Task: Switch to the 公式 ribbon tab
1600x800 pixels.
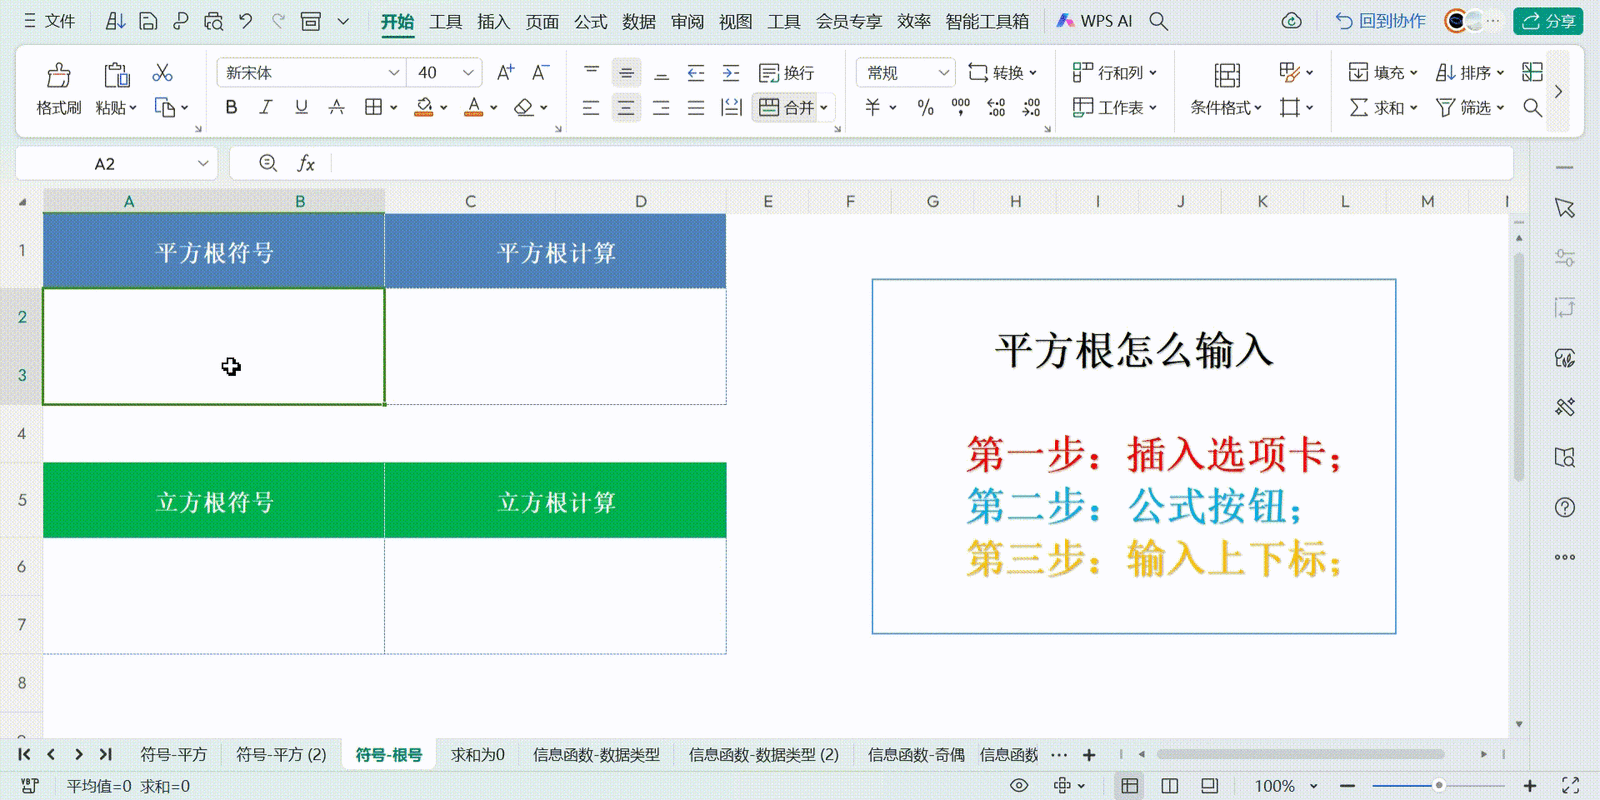Action: pos(590,21)
